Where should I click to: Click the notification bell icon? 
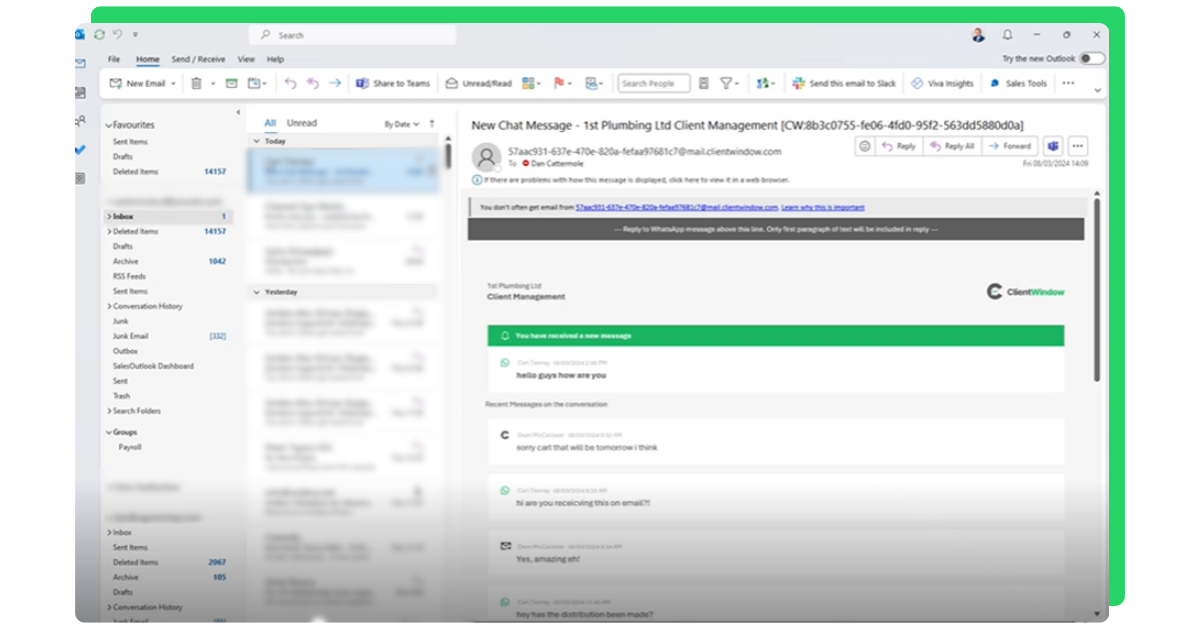pos(1007,34)
